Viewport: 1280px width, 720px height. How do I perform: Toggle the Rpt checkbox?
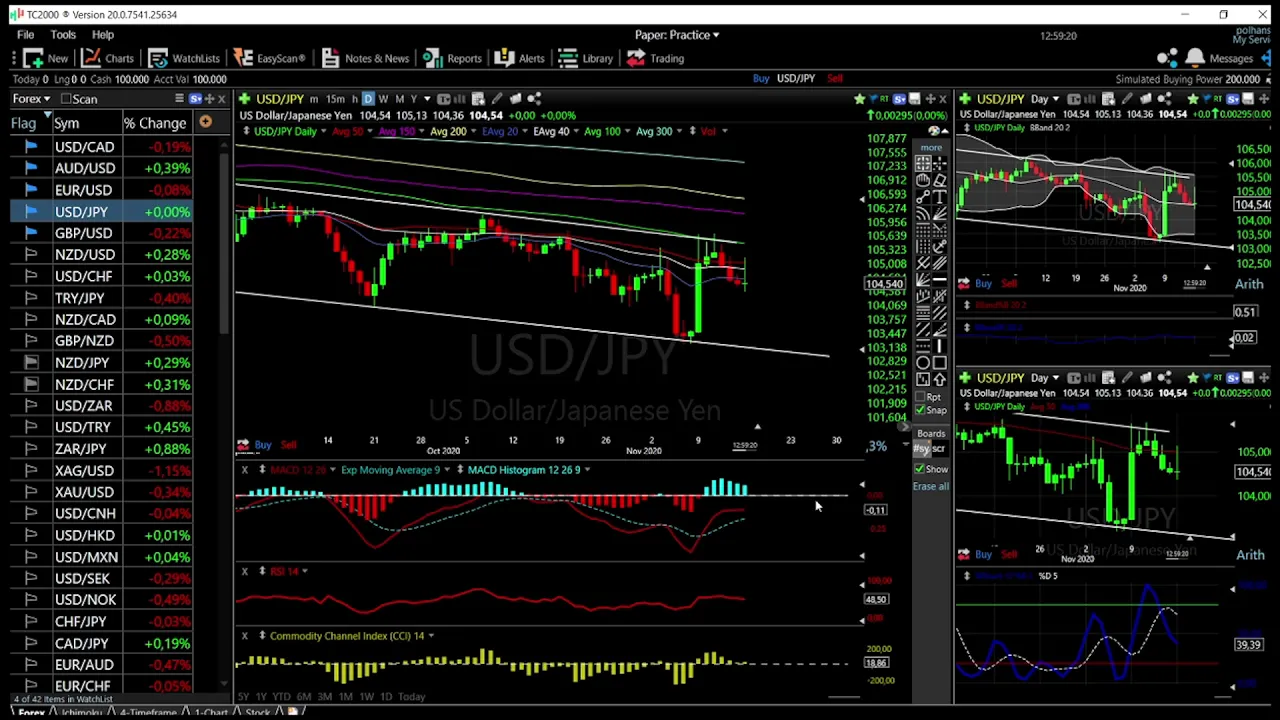pos(919,397)
